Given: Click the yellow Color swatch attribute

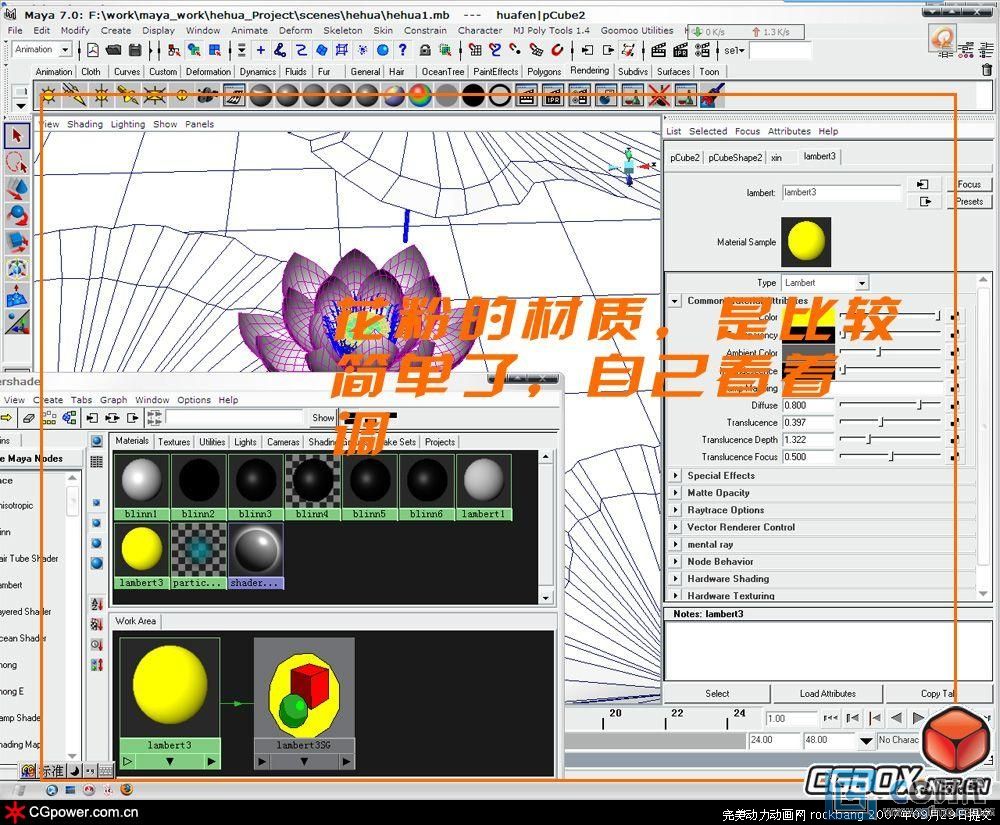Looking at the screenshot, I should coord(809,317).
